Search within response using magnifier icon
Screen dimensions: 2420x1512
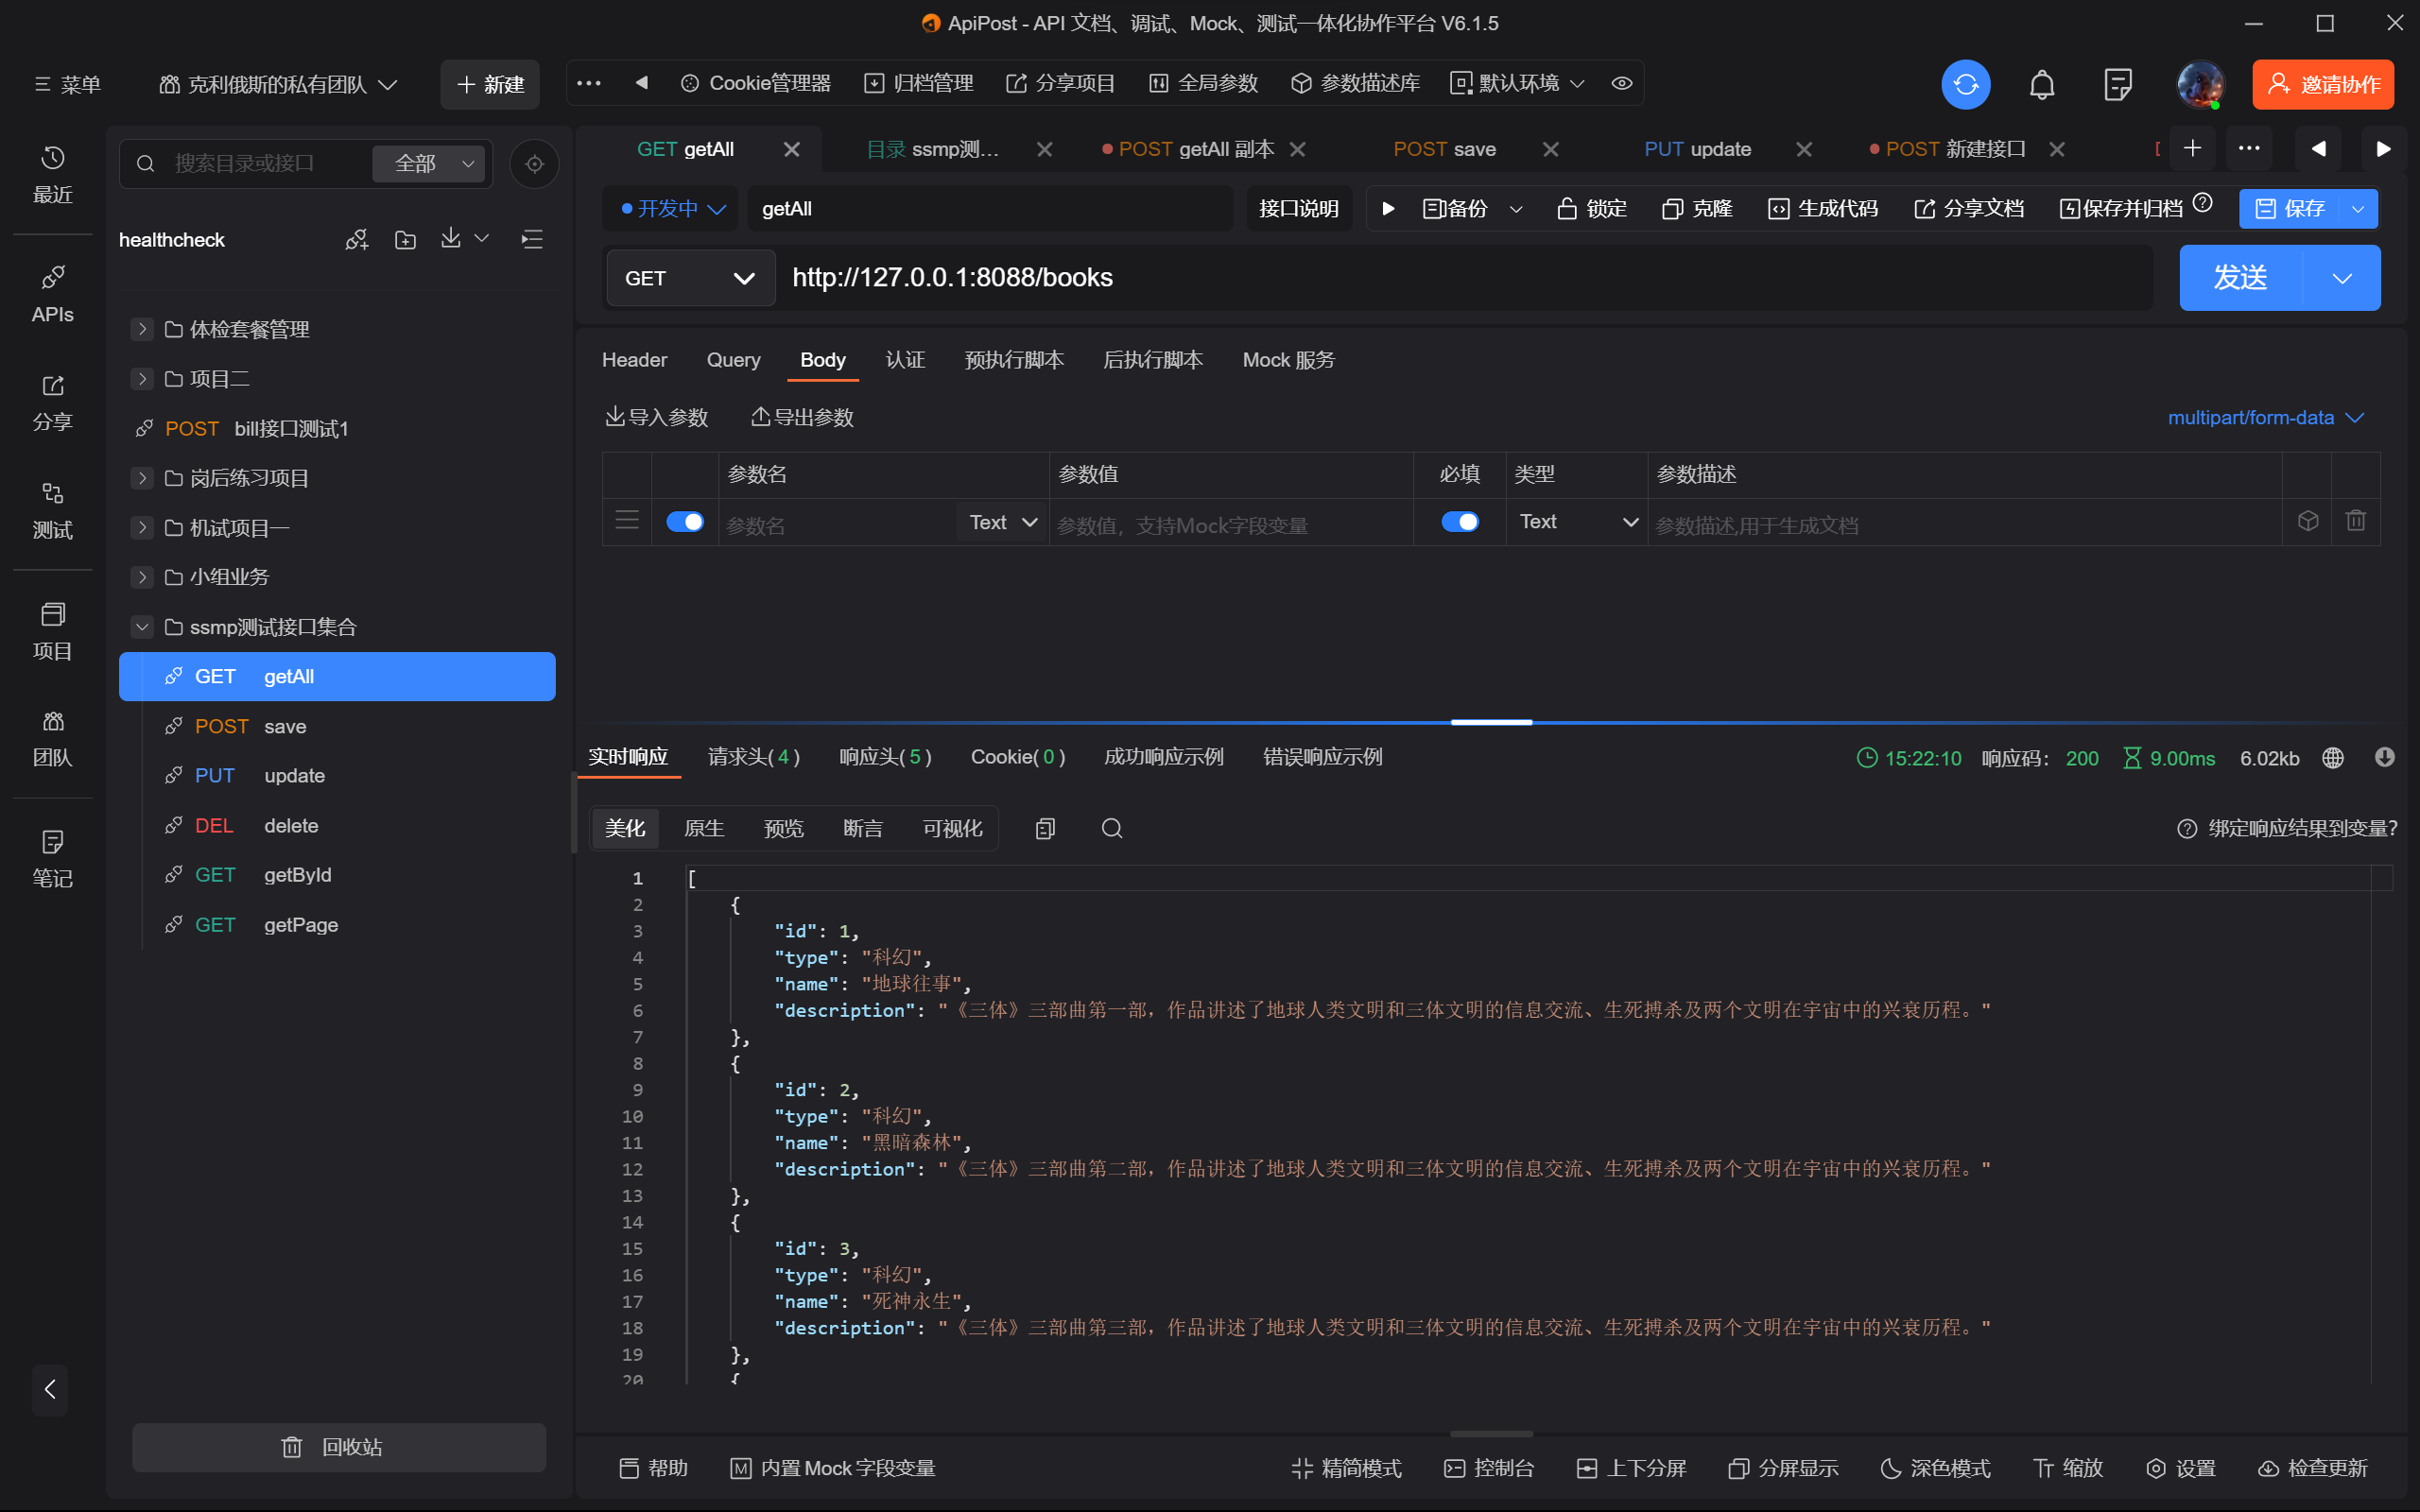coord(1111,828)
